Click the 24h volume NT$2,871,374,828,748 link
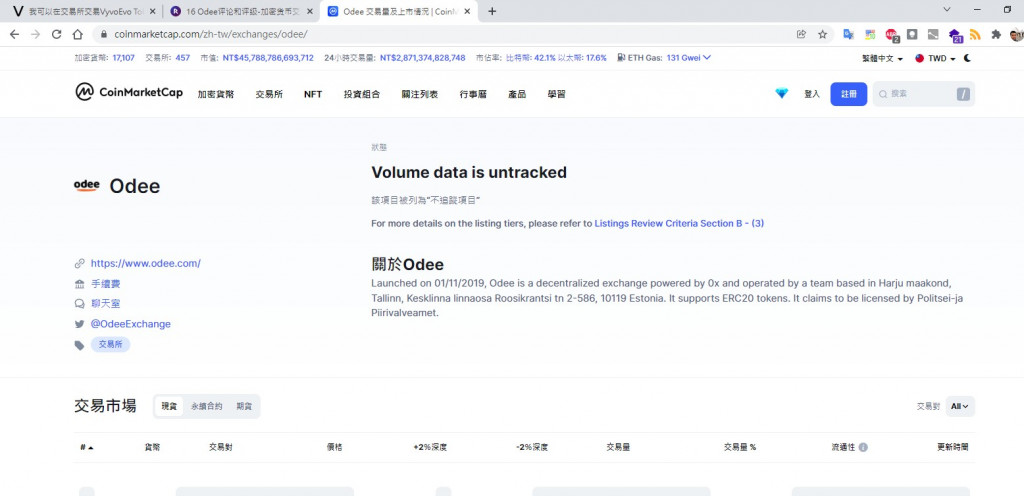The width and height of the screenshot is (1024, 496). (x=423, y=57)
